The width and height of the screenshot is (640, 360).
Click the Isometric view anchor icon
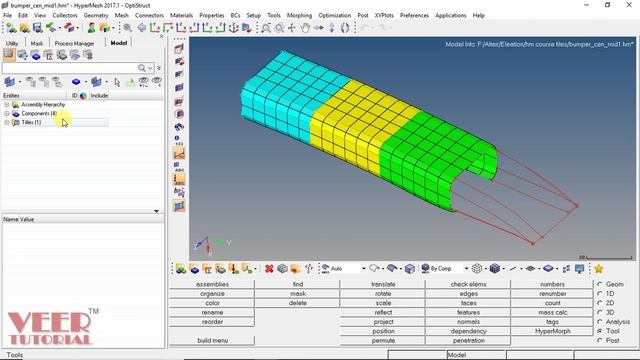[233, 28]
